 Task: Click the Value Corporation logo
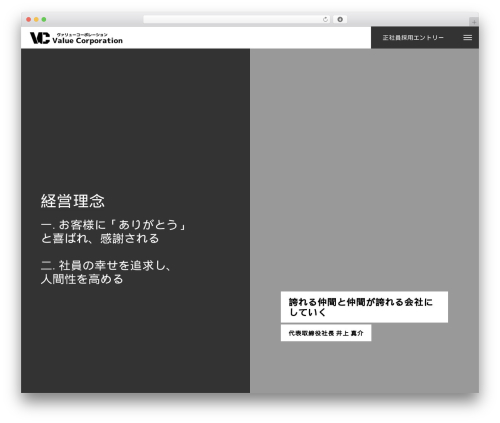[x=76, y=38]
